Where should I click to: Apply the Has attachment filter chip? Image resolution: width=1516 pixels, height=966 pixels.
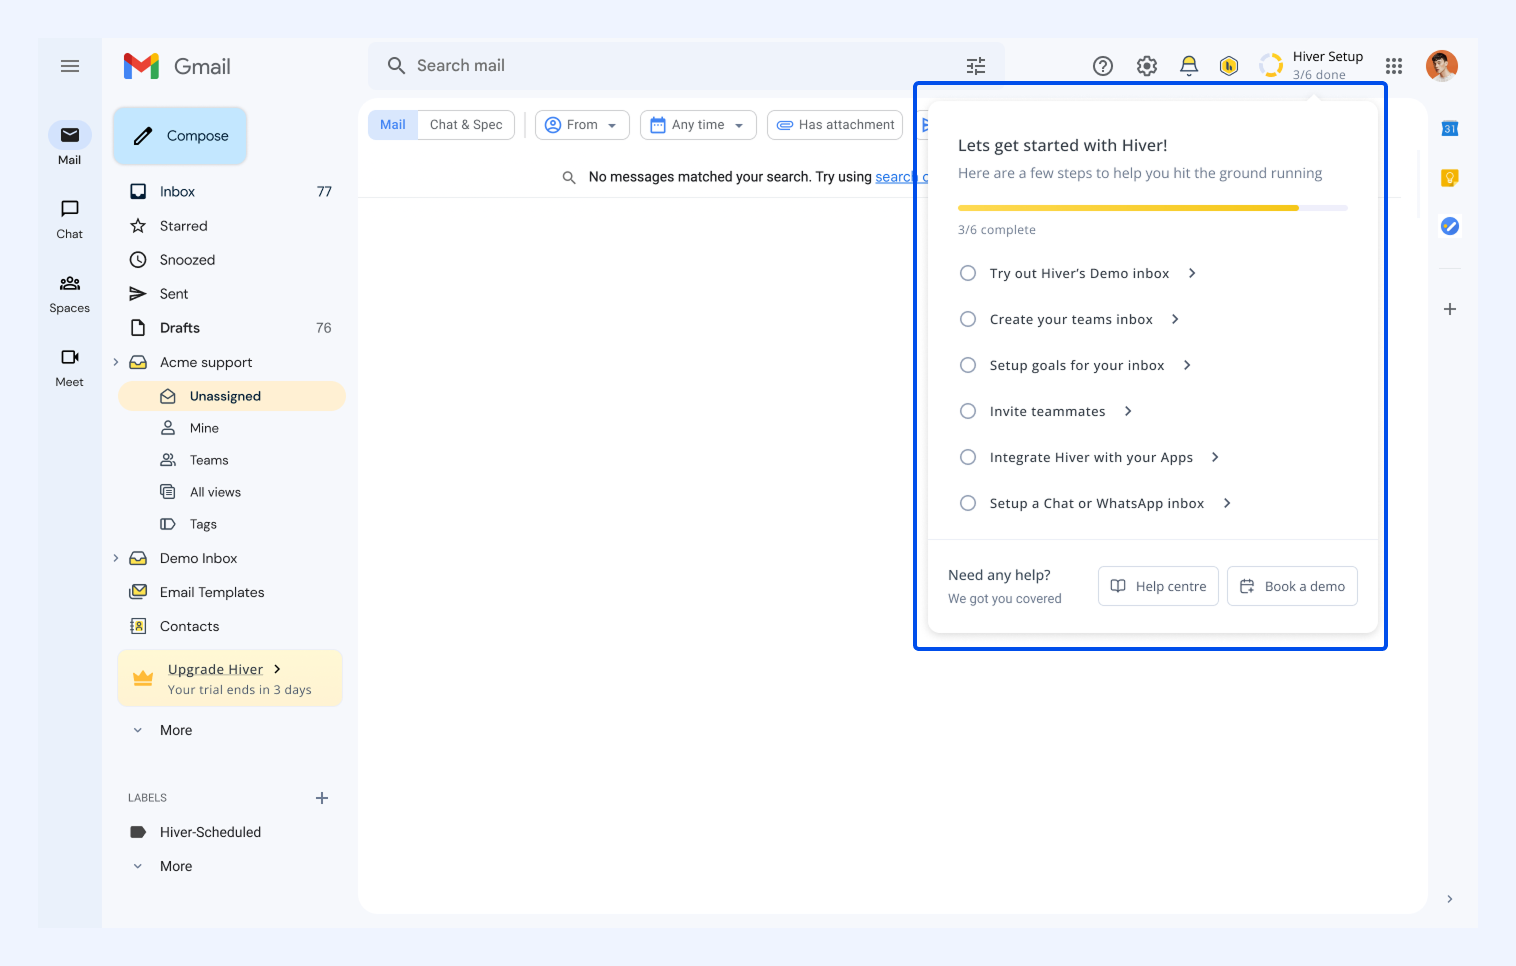[835, 125]
